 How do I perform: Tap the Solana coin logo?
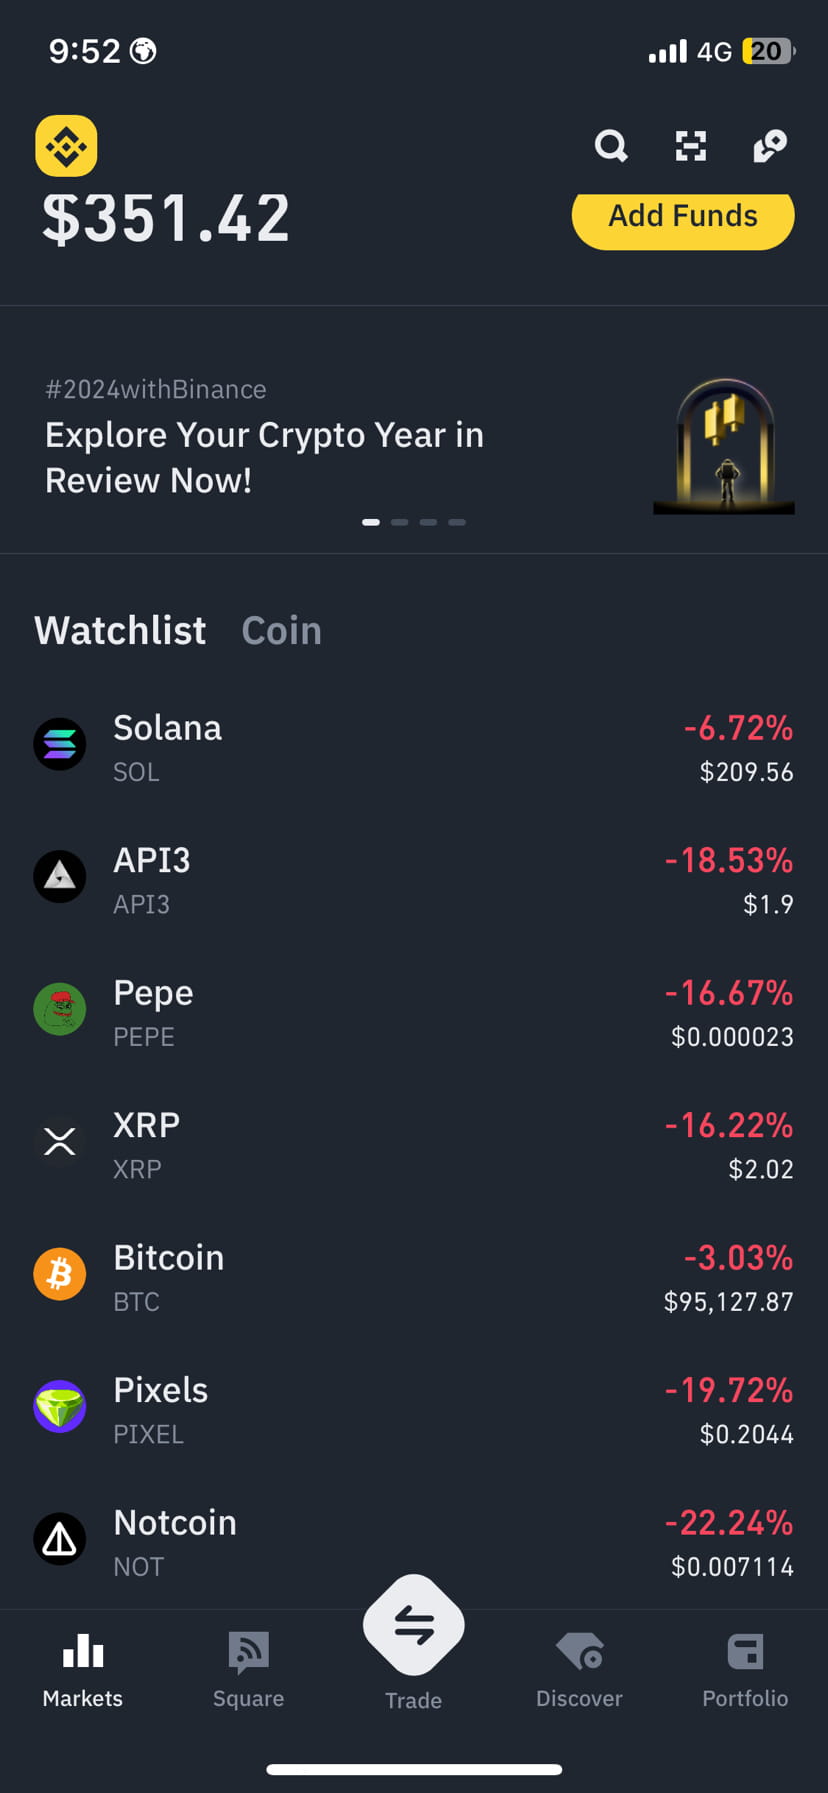tap(60, 744)
